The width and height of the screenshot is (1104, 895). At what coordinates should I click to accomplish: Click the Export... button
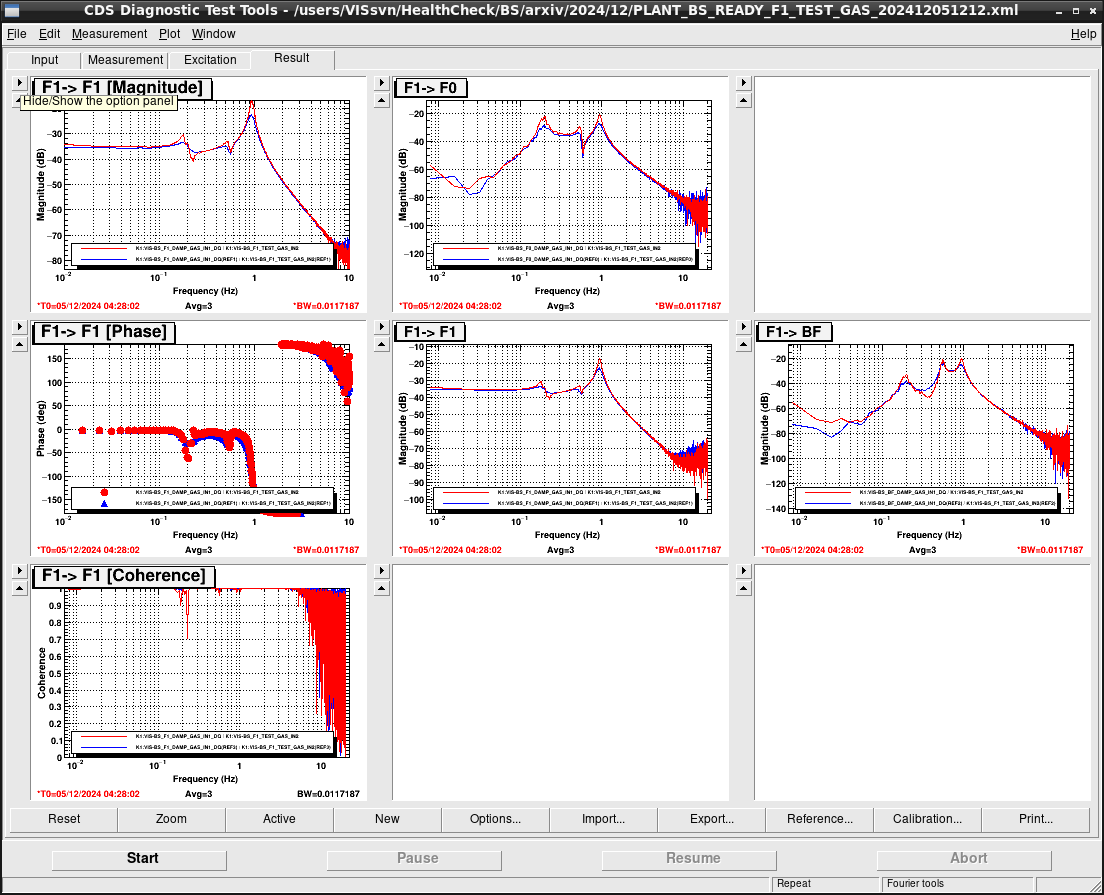(712, 819)
